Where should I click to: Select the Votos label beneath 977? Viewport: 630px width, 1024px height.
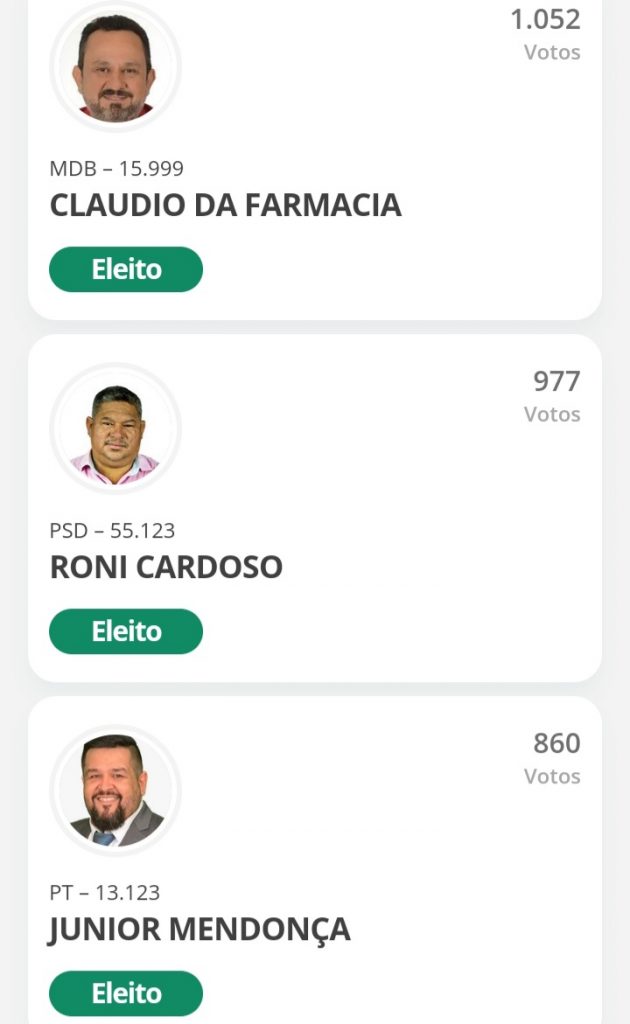tap(552, 414)
